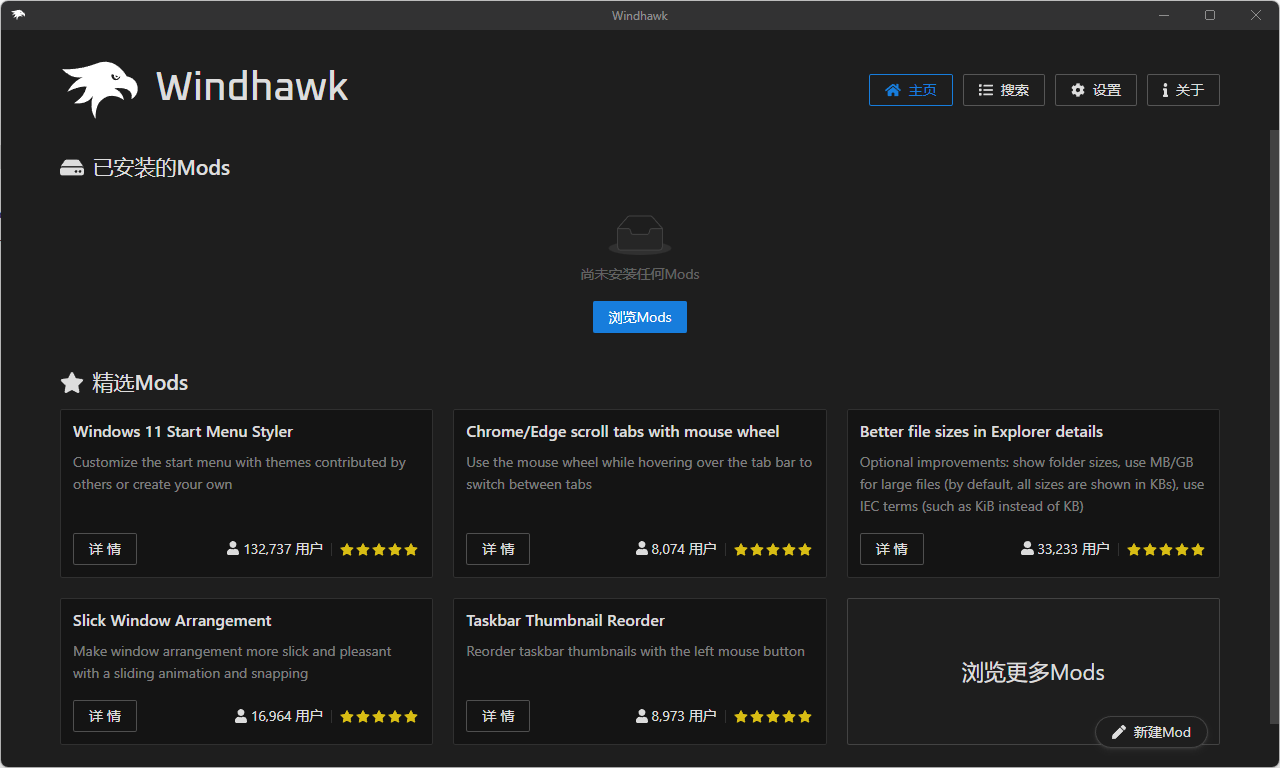Click star rating of Better file sizes mod

point(1166,549)
